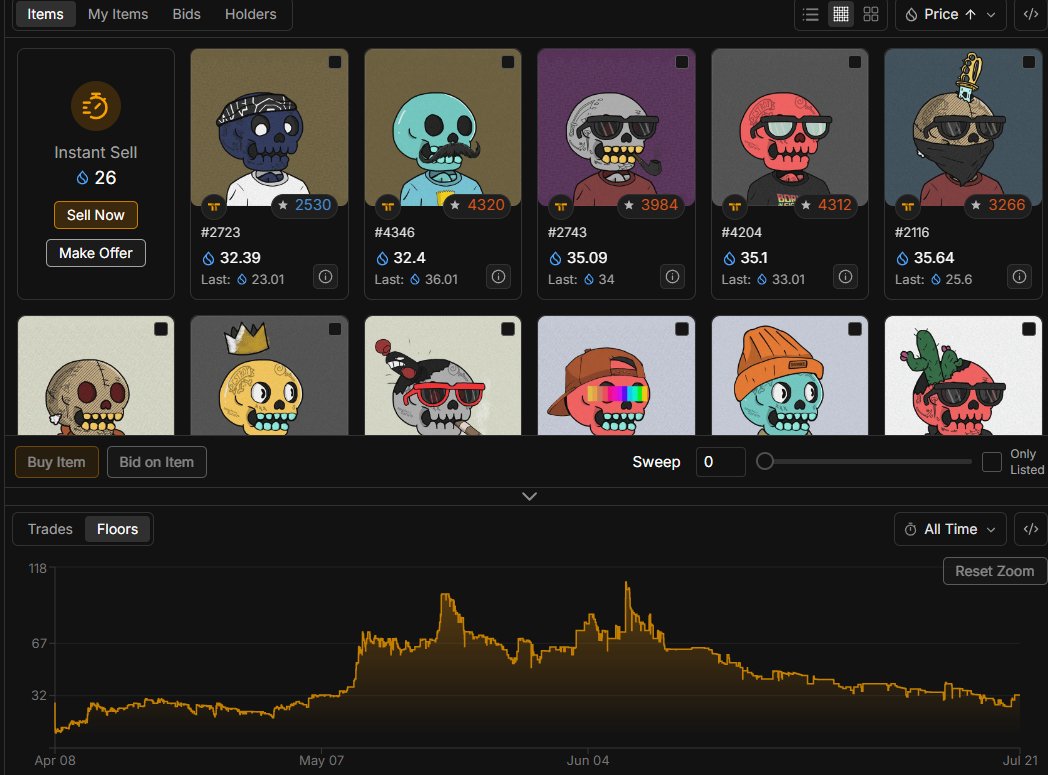Viewport: 1048px width, 775px height.
Task: Click Bid on Item button
Action: click(x=156, y=462)
